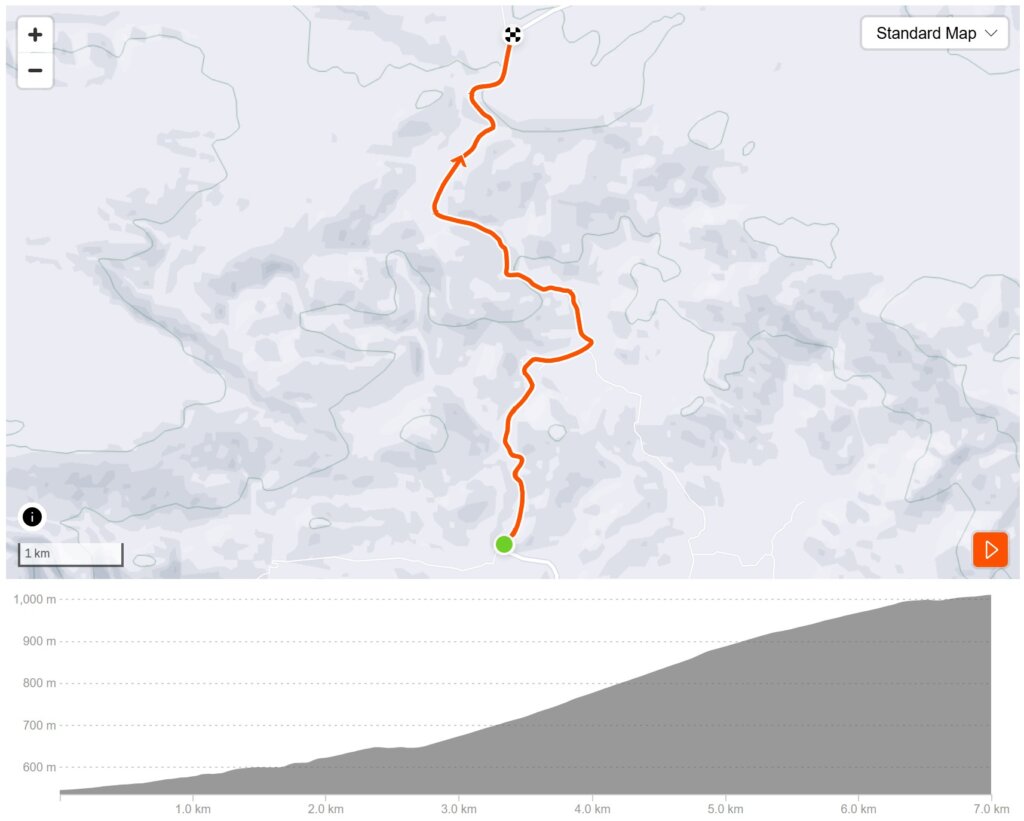Click the 2.0 km axis label
The image size is (1024, 821).
(326, 808)
